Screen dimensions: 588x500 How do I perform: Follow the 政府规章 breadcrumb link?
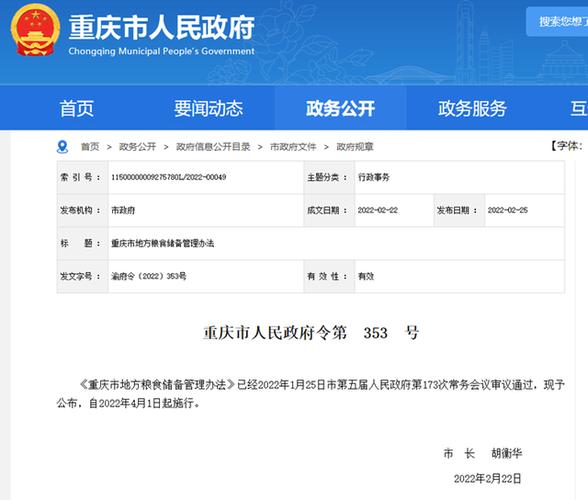click(355, 147)
